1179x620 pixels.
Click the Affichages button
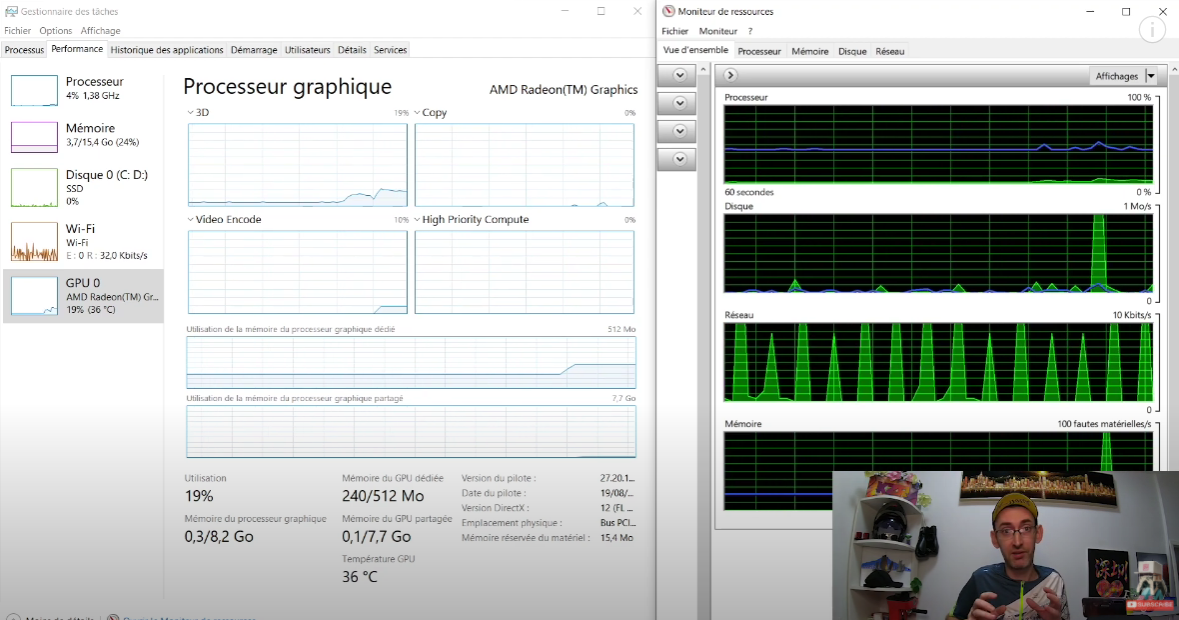click(1116, 76)
